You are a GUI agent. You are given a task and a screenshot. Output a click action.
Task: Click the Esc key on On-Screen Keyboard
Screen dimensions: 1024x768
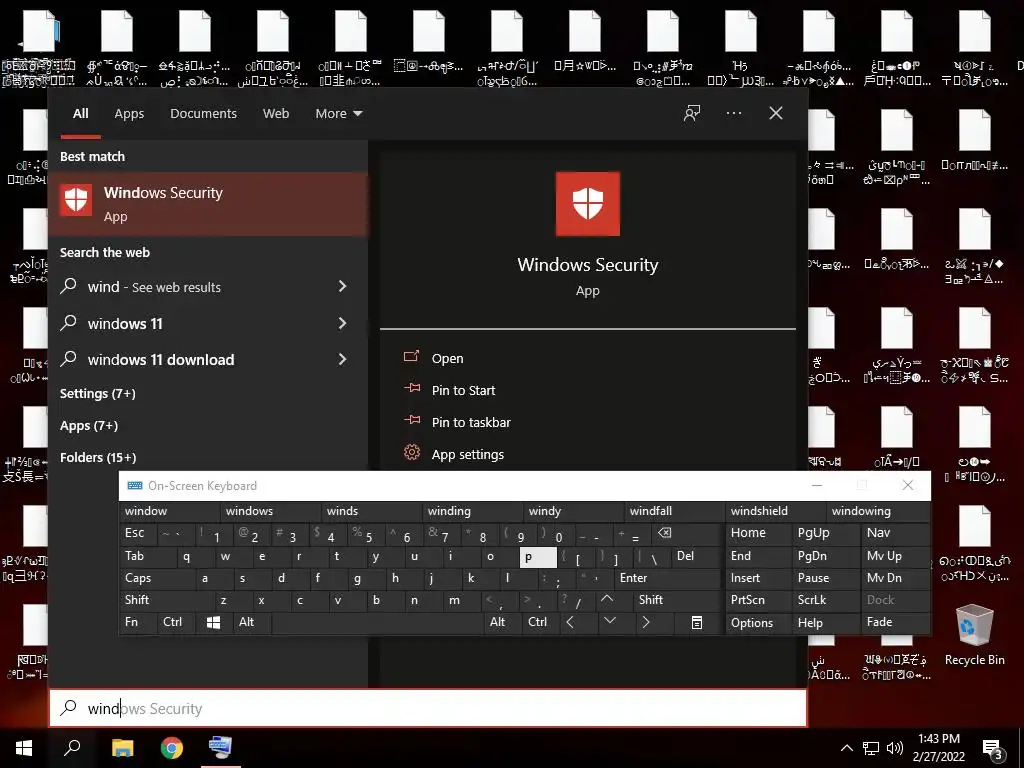pos(138,533)
